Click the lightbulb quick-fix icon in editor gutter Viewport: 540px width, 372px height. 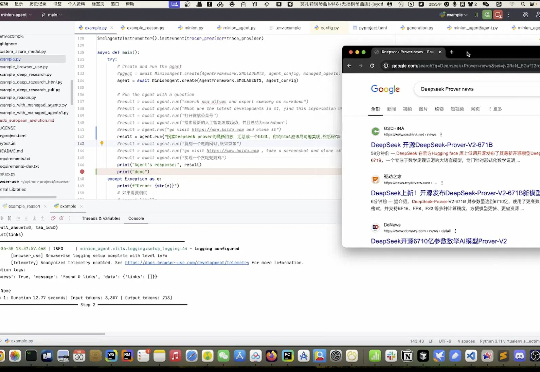point(102,143)
